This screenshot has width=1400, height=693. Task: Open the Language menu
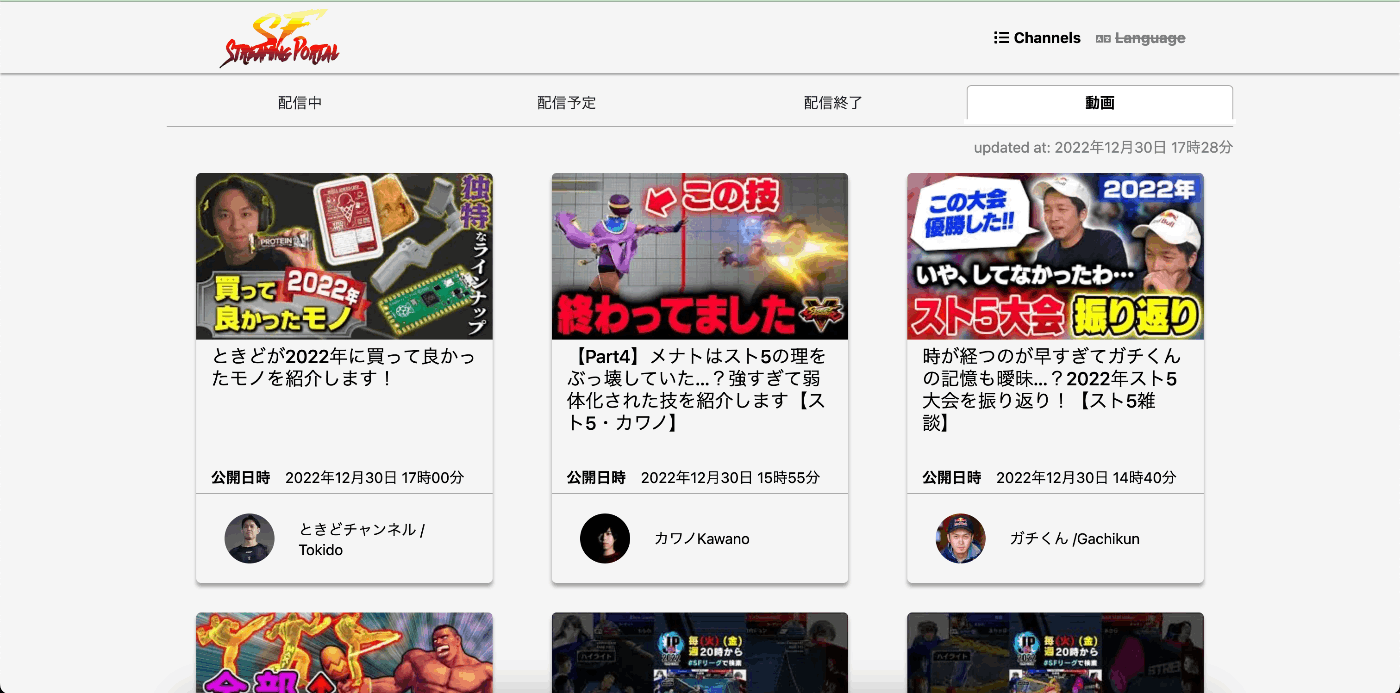point(1140,38)
